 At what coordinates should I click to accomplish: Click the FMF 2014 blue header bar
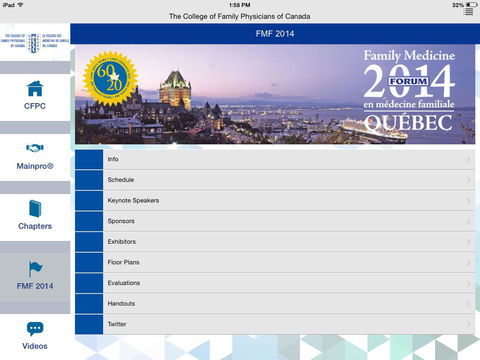(x=275, y=34)
